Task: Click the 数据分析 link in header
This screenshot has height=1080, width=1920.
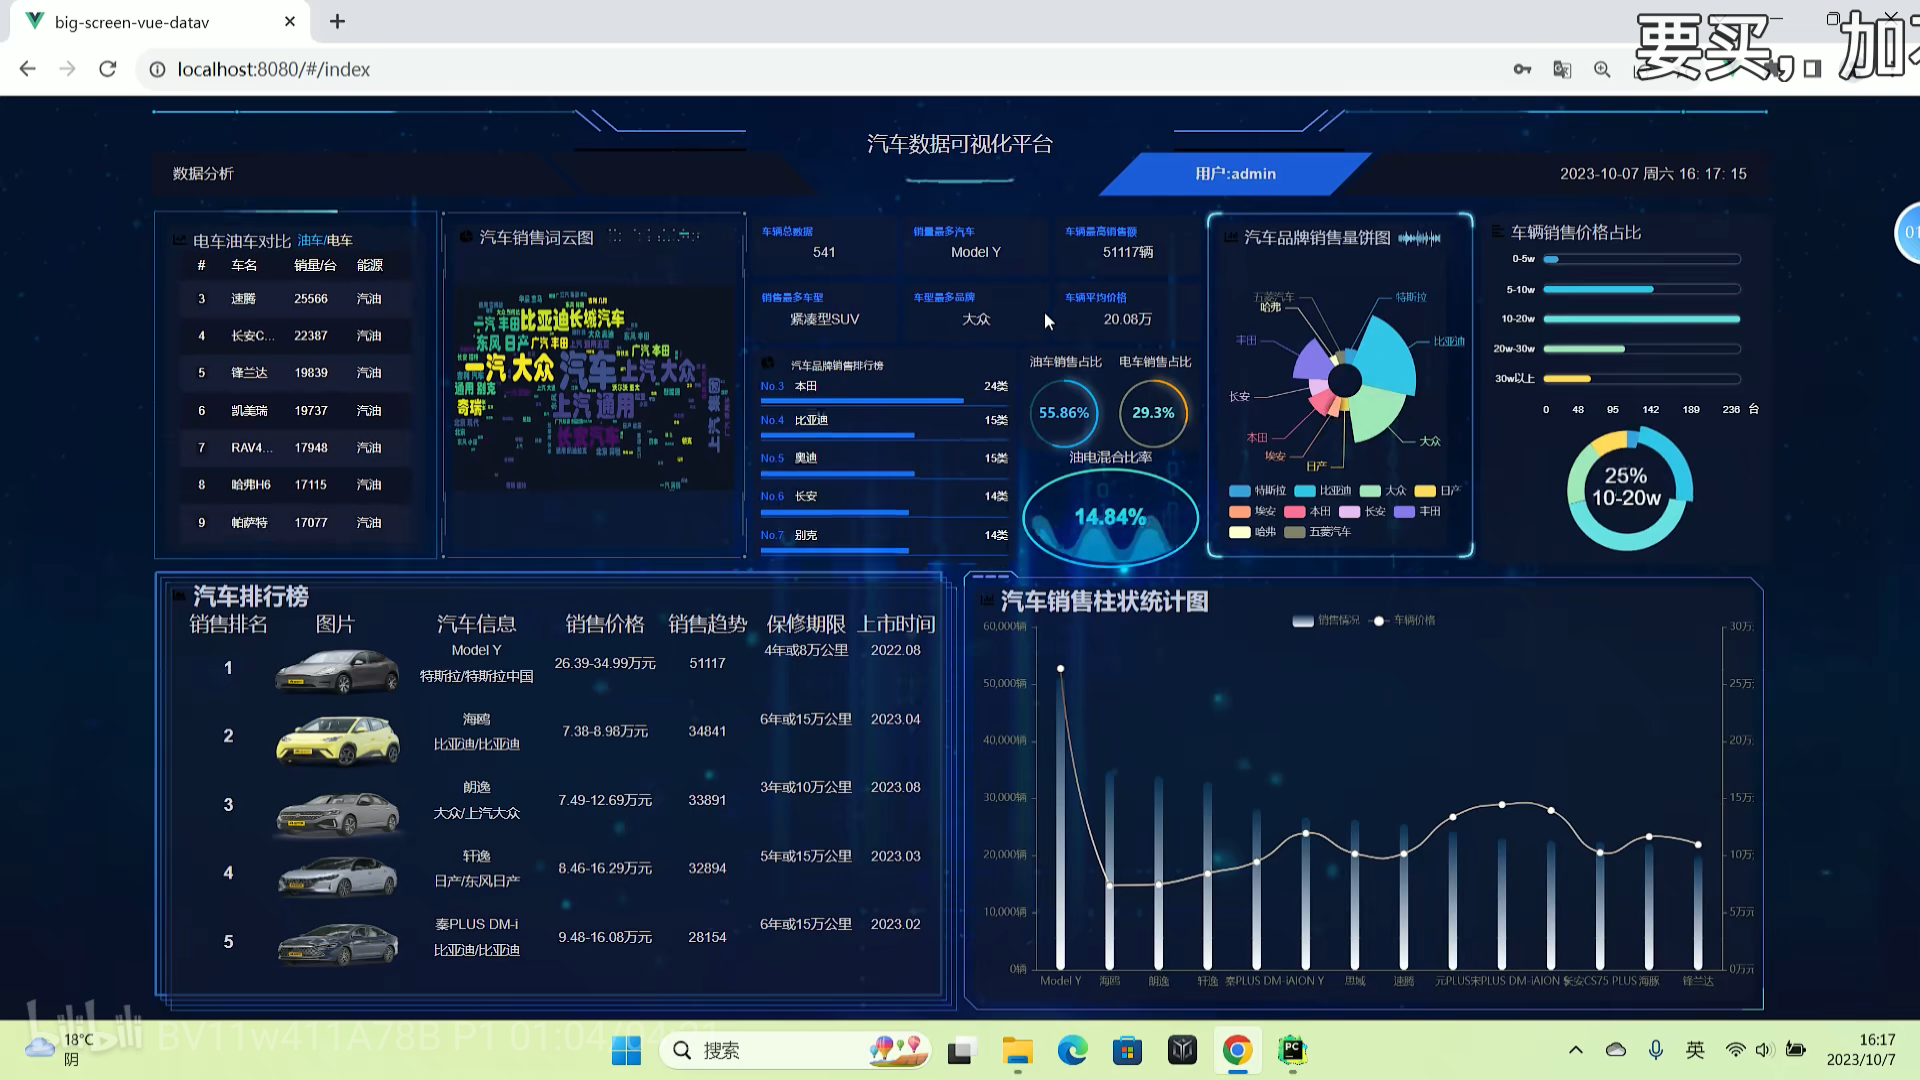Action: [203, 174]
